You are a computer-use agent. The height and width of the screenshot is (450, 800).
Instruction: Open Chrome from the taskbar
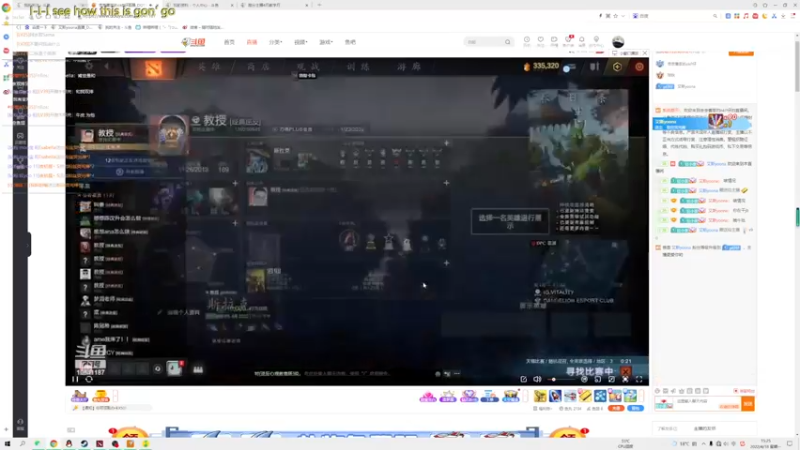54,443
